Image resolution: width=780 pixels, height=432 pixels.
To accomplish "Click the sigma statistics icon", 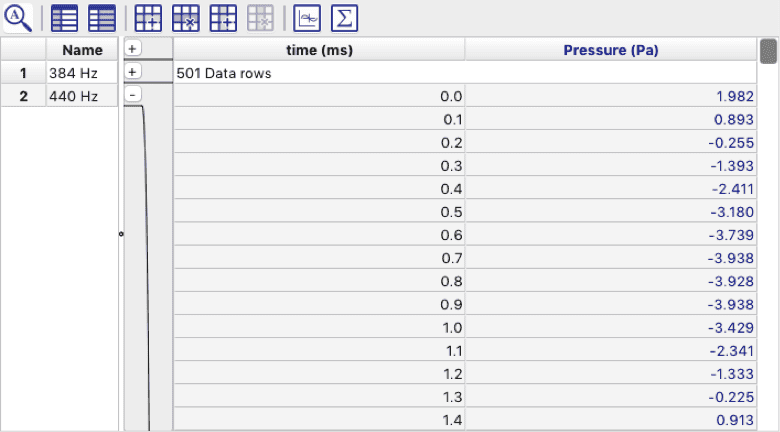I will 344,17.
